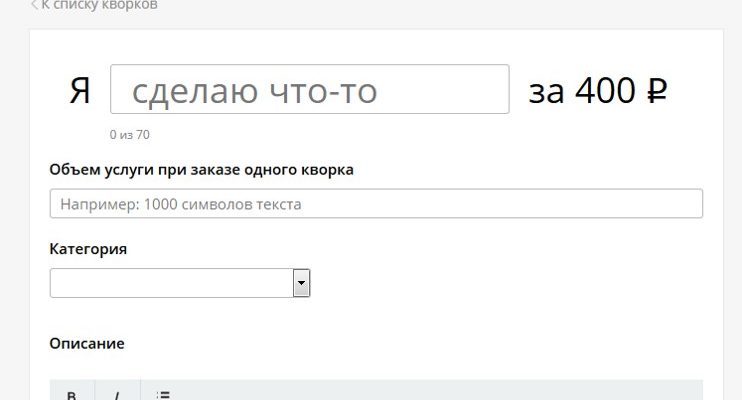Image resolution: width=742 pixels, height=400 pixels.
Task: Click the 'Например: 1000 символов текста' field
Action: 376,204
